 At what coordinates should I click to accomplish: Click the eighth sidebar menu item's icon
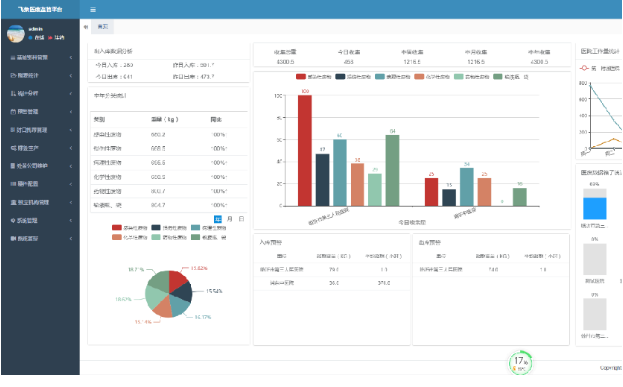(13, 184)
